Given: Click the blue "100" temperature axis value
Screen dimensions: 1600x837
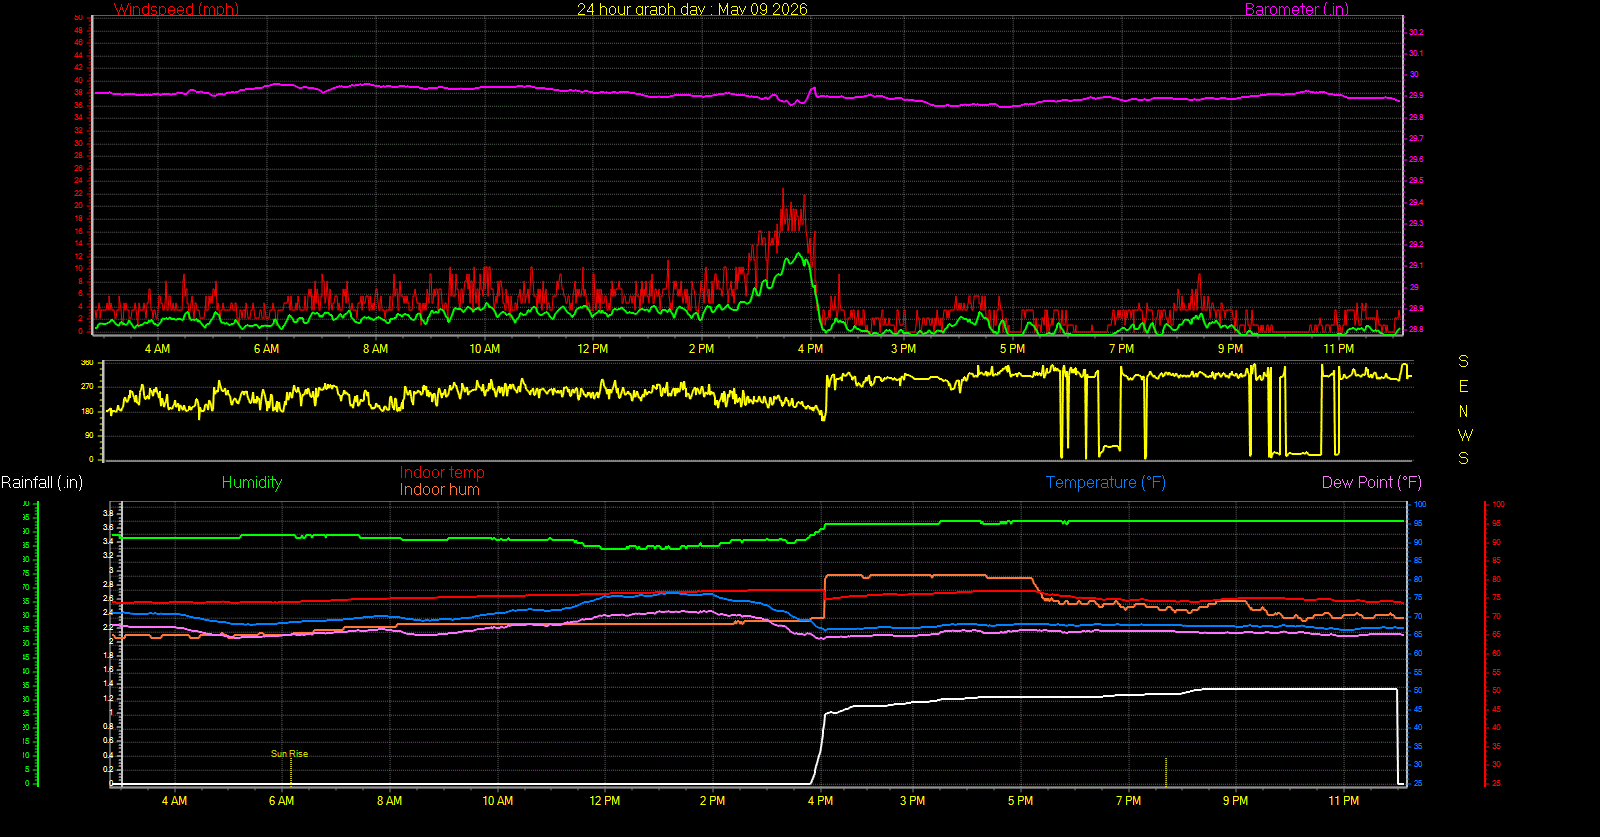Looking at the screenshot, I should click(1419, 505).
